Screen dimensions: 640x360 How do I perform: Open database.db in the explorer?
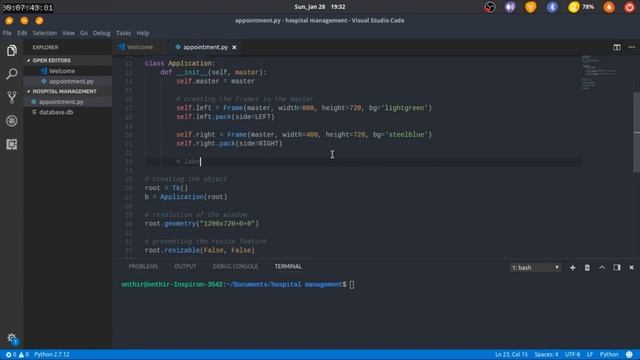click(67, 112)
